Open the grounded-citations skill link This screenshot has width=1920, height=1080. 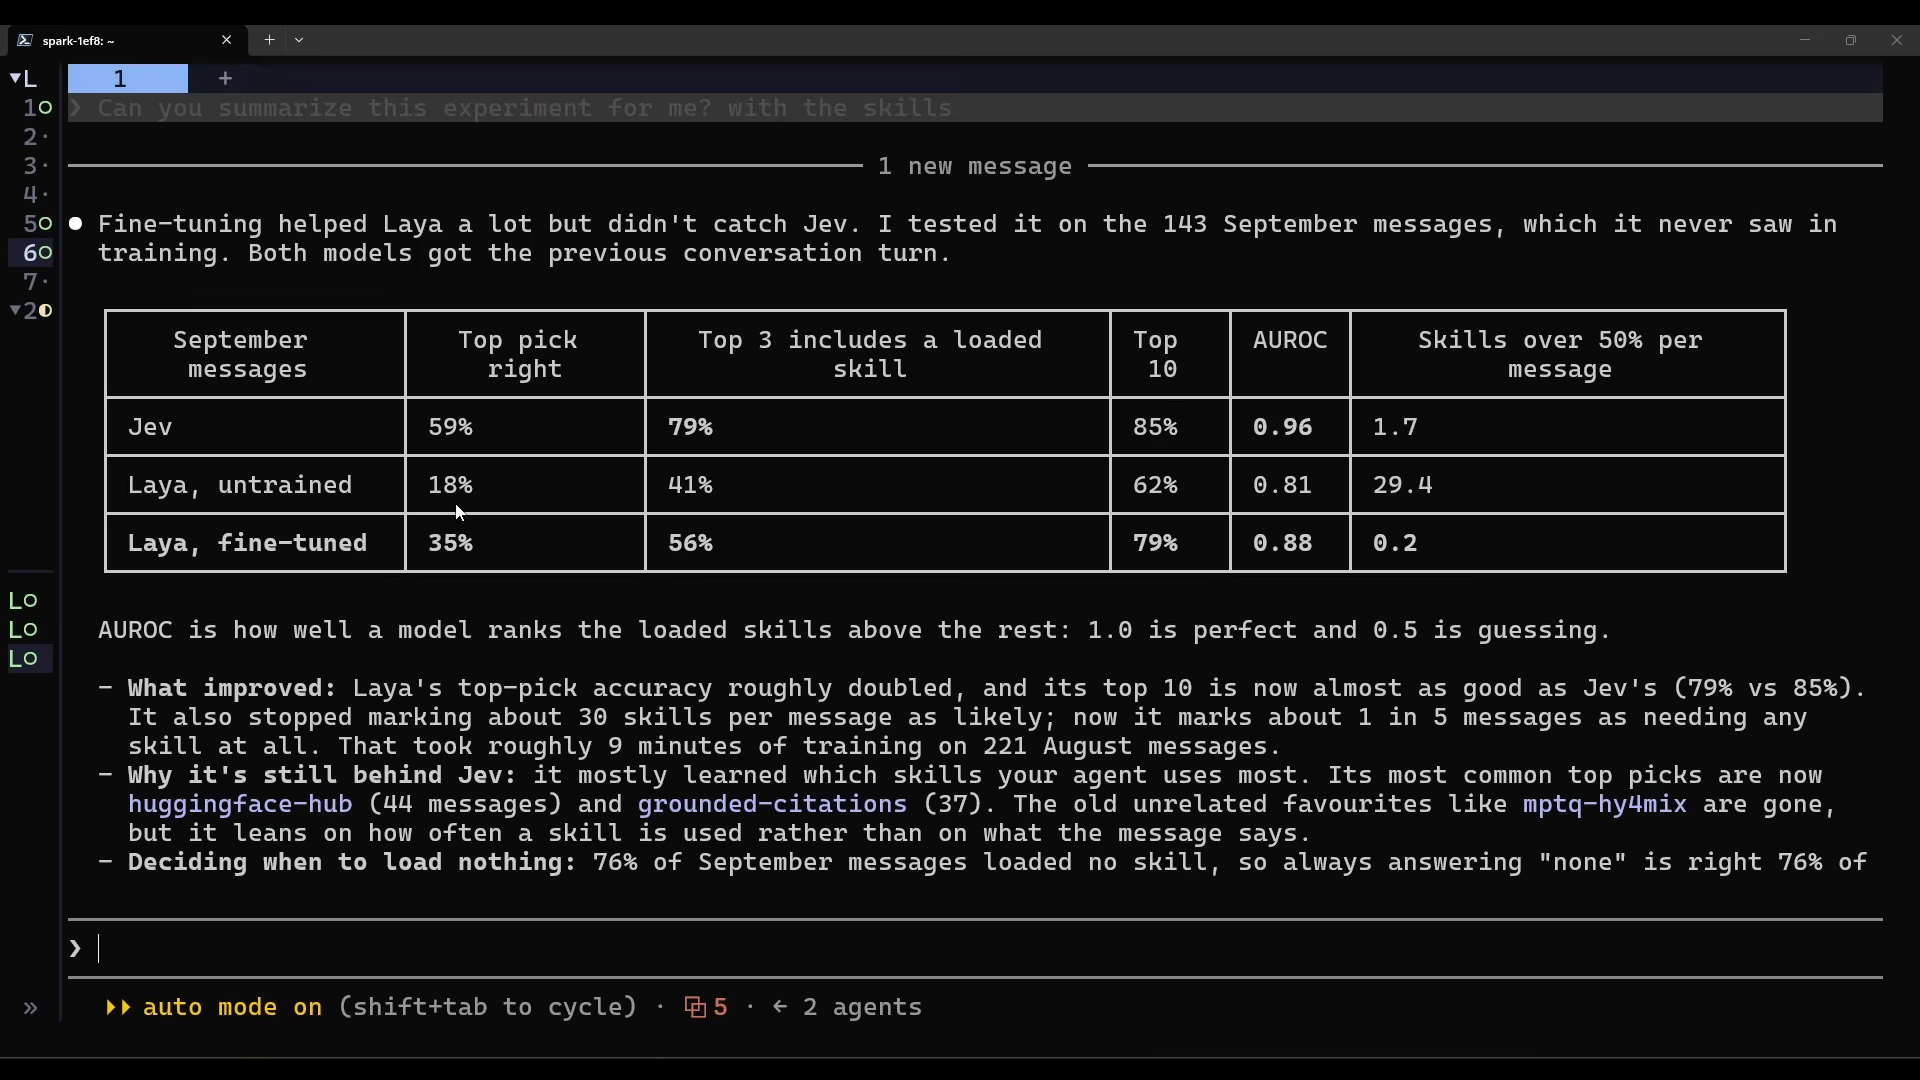(x=772, y=804)
